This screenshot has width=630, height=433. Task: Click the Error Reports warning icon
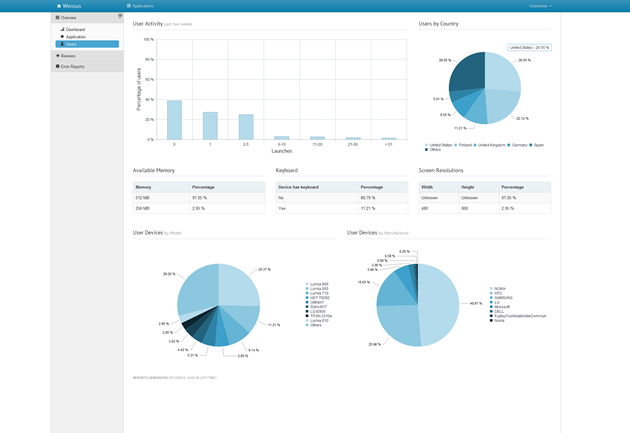click(x=58, y=67)
